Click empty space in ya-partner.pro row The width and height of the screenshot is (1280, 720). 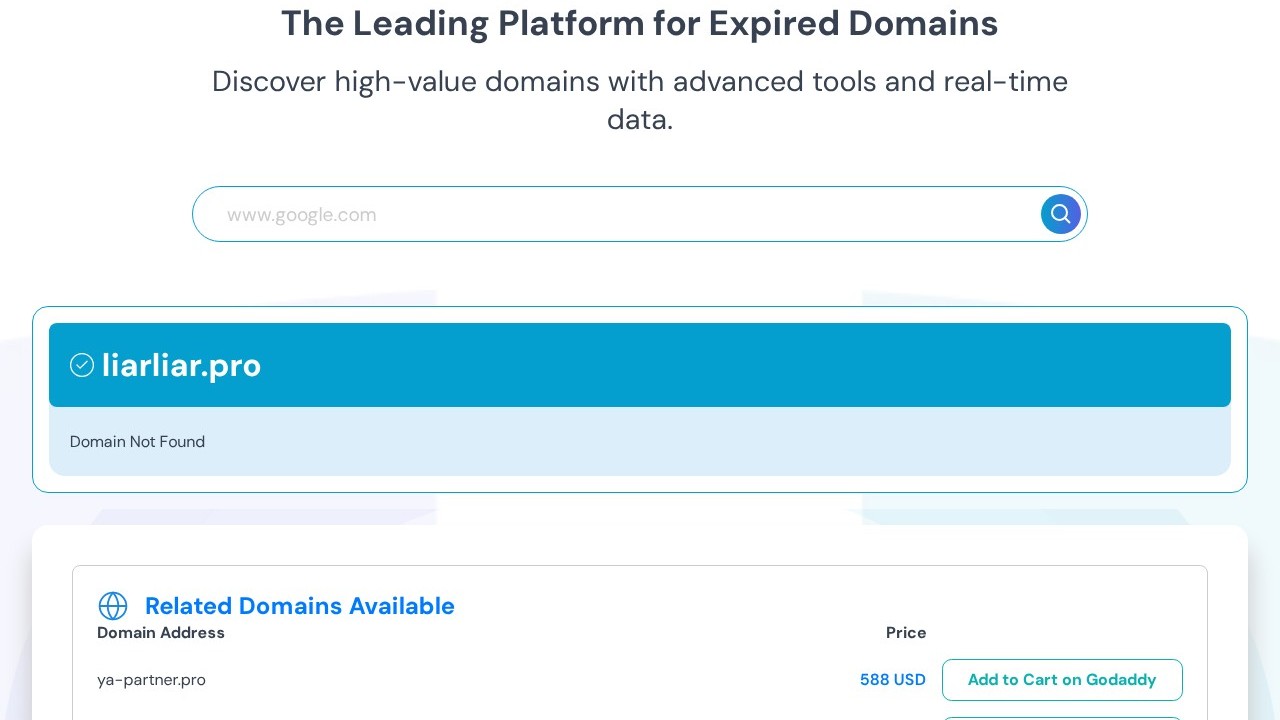point(520,680)
